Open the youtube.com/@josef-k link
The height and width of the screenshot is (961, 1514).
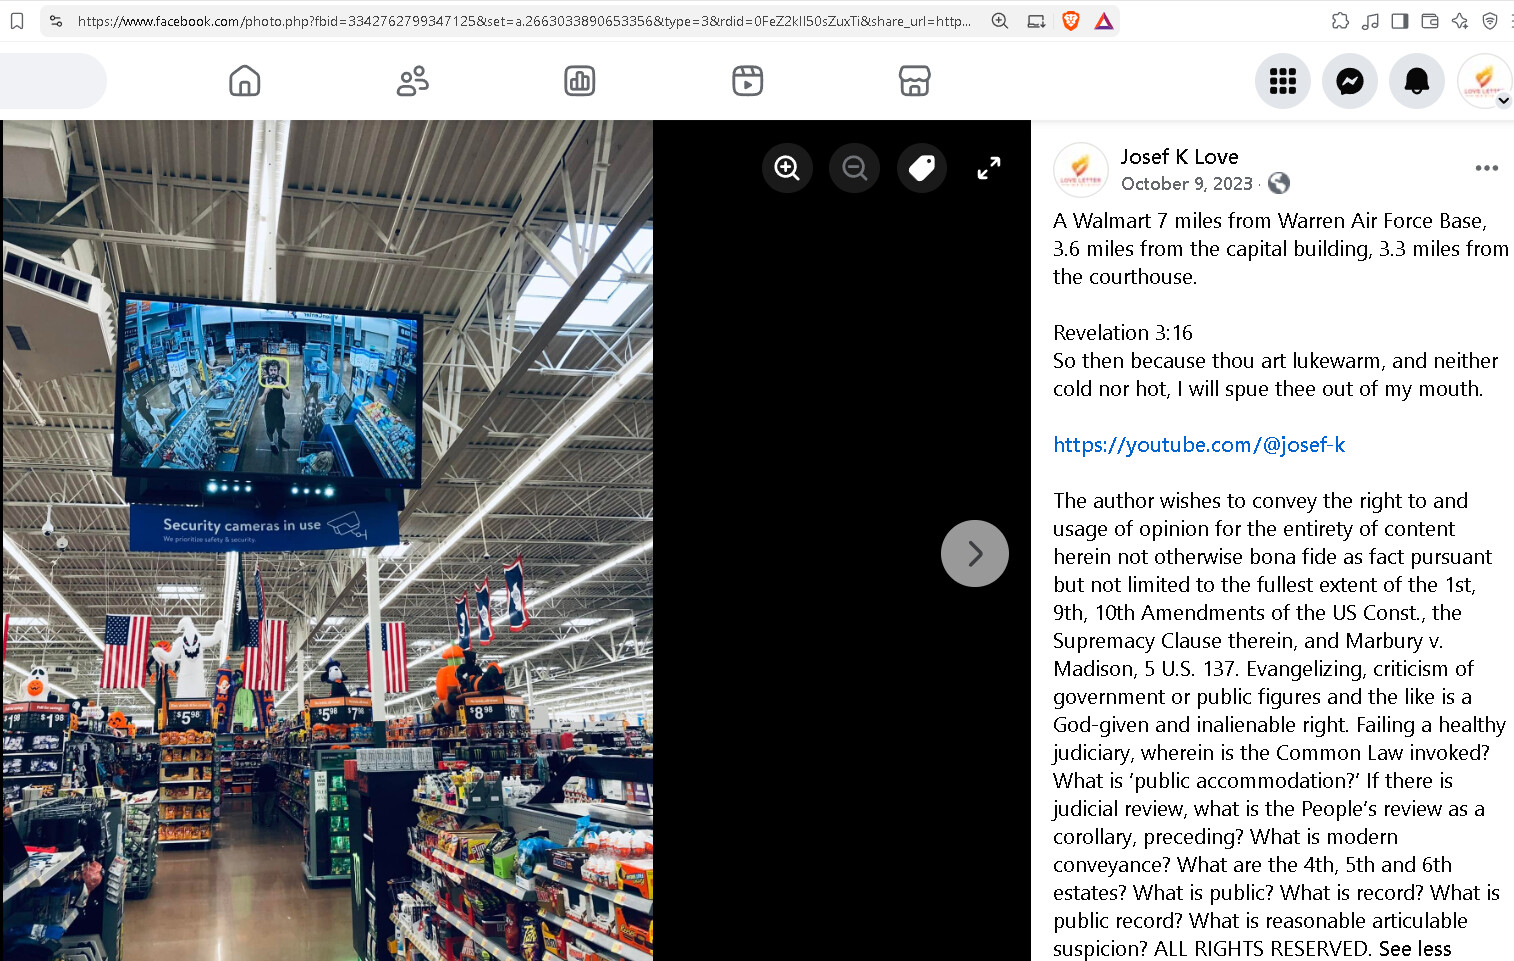click(1199, 445)
